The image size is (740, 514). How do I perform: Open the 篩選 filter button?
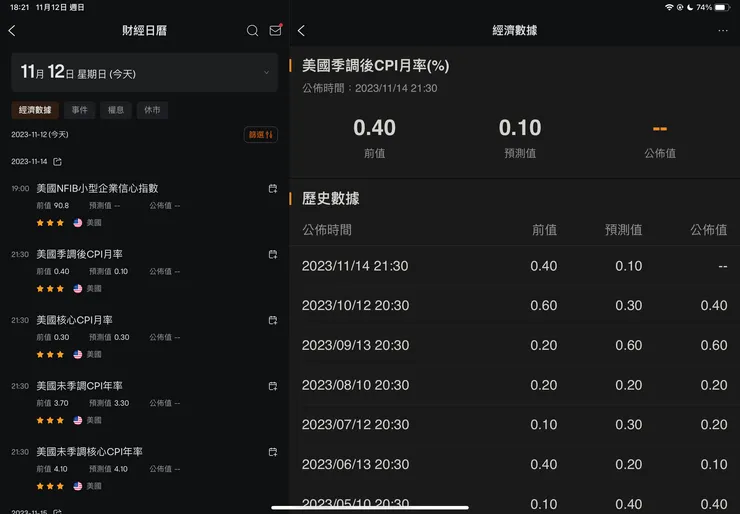pyautogui.click(x=261, y=135)
